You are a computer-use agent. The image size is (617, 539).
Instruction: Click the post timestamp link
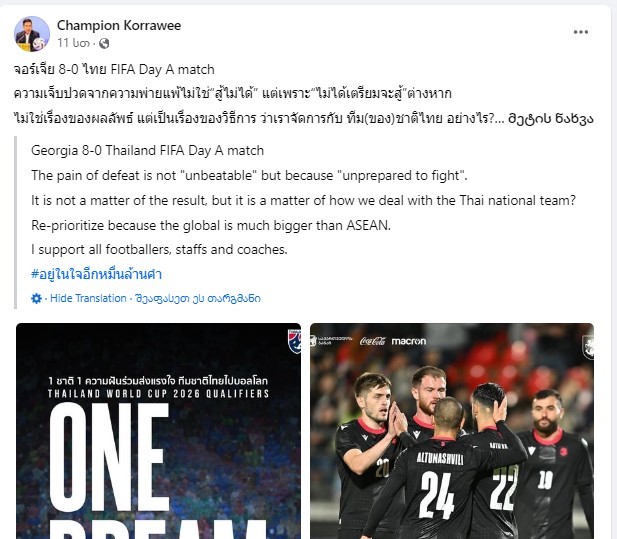(x=74, y=43)
